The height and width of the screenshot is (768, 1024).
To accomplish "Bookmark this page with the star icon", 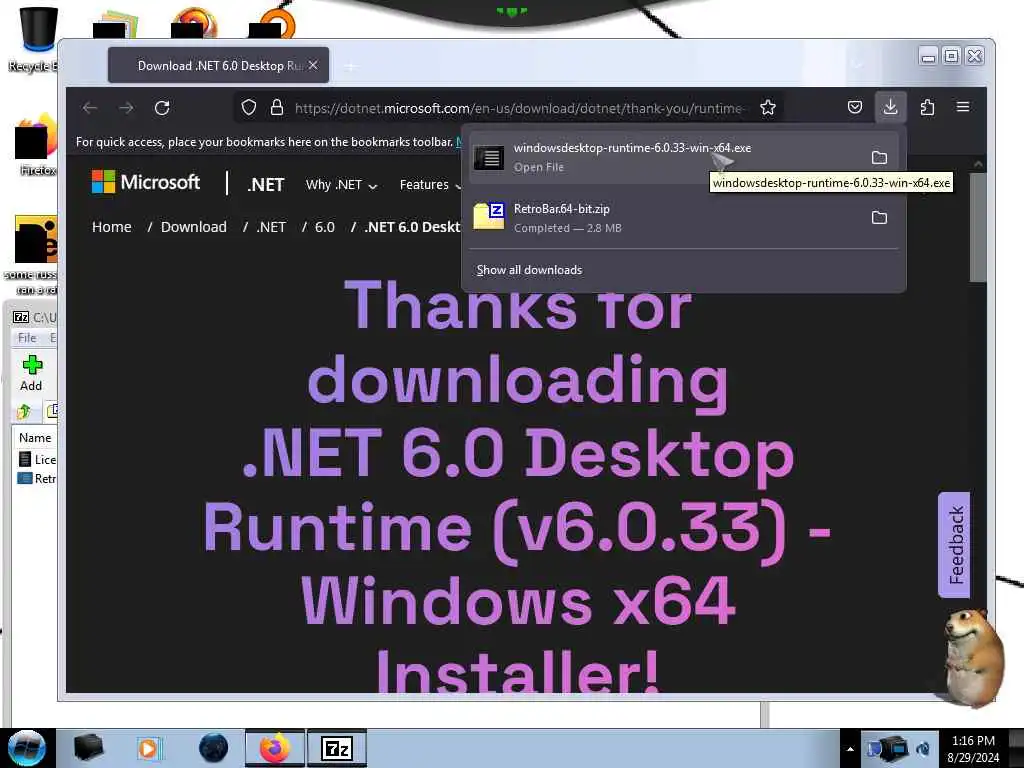I will pos(768,108).
